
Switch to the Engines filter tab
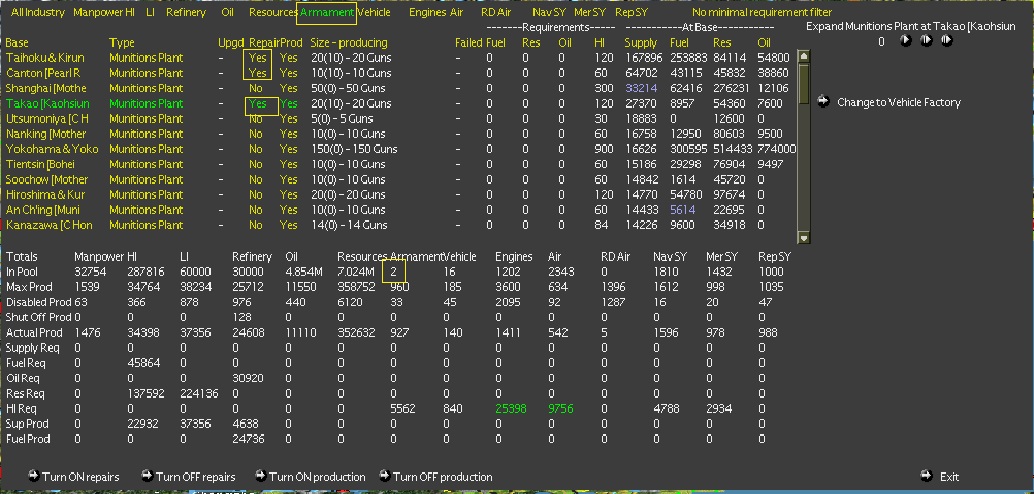coord(427,13)
